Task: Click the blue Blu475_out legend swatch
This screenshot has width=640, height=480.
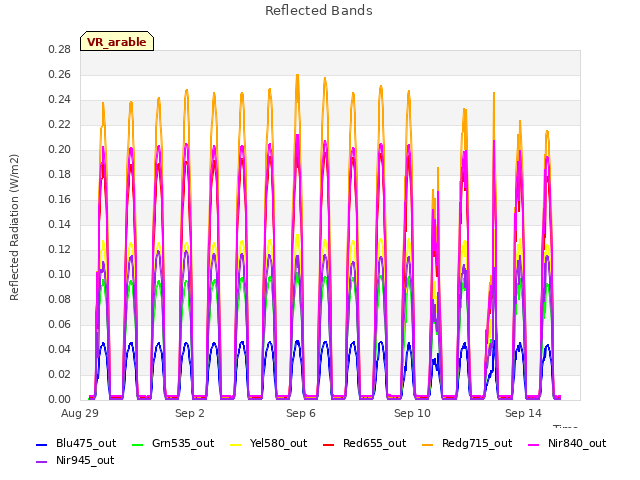Action: click(42, 444)
